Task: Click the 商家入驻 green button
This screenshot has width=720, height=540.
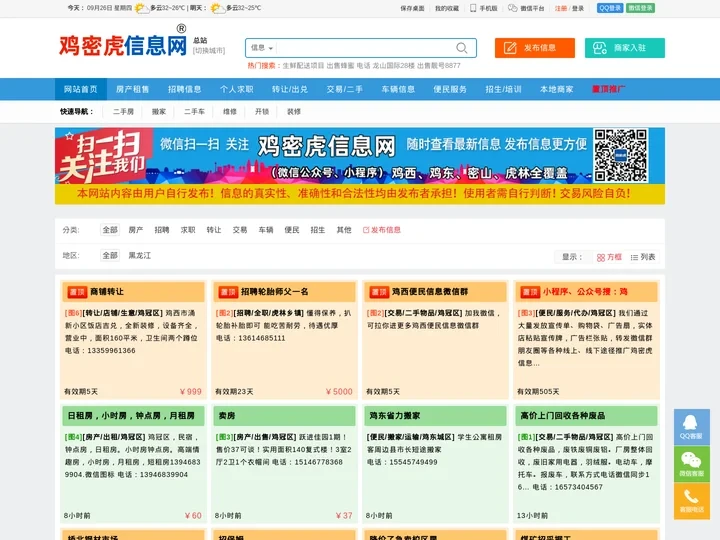Action: [x=624, y=48]
